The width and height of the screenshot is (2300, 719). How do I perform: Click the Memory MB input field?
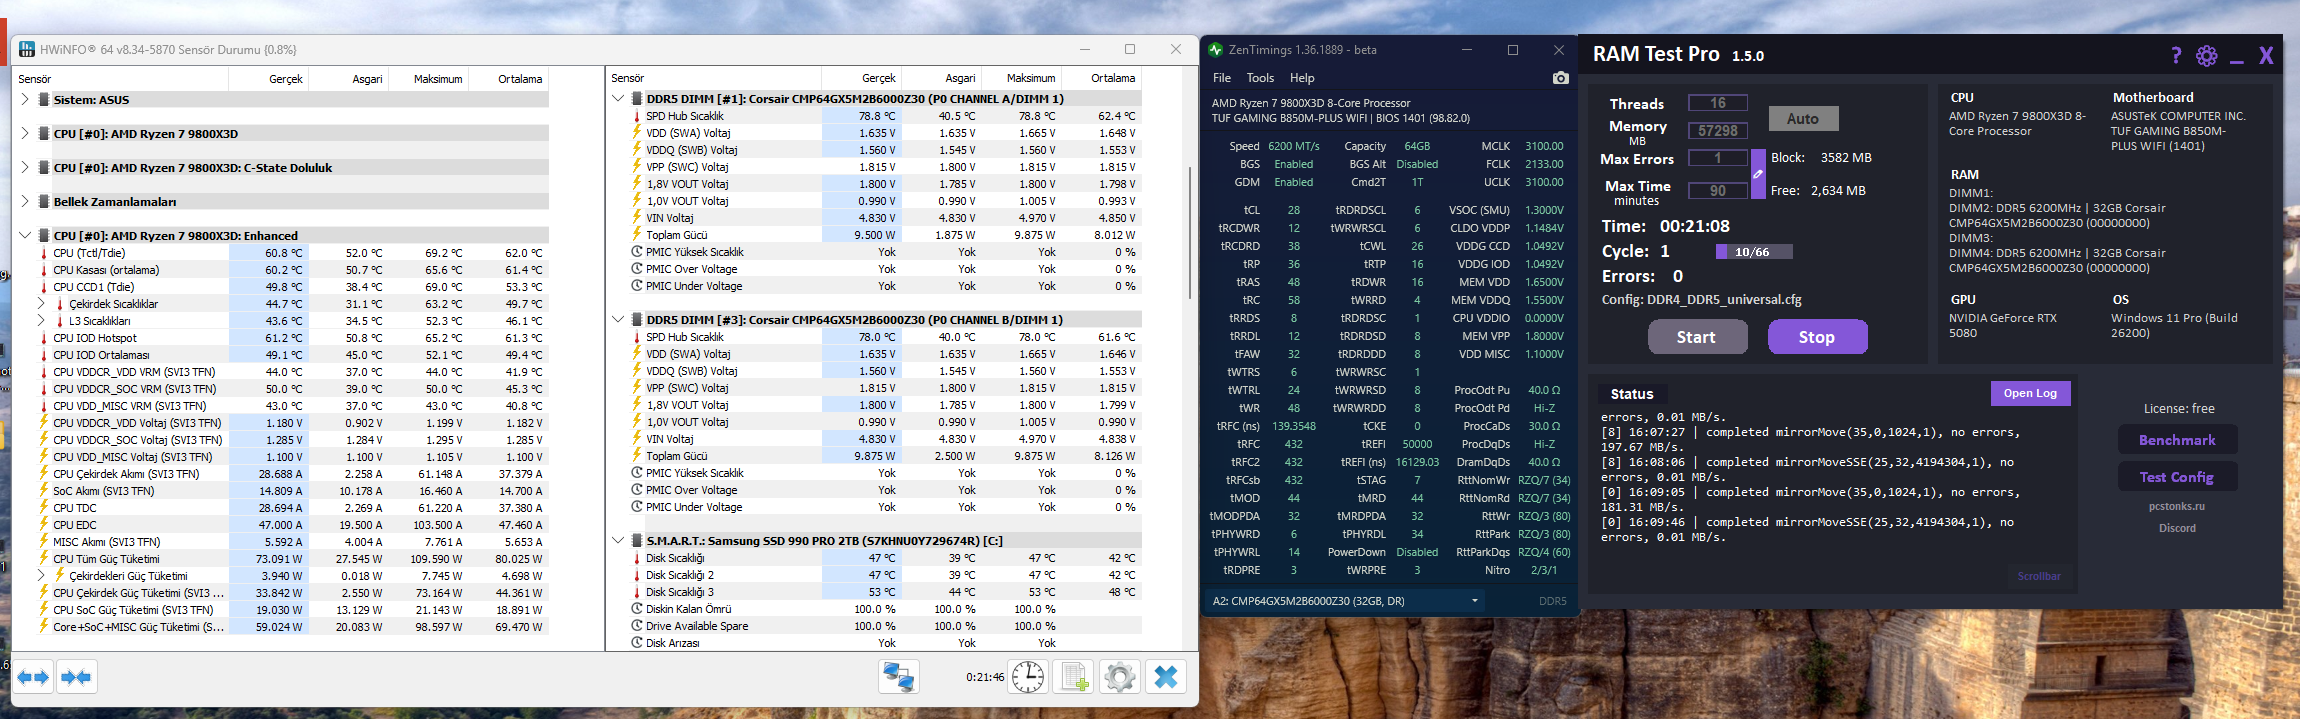point(1718,131)
